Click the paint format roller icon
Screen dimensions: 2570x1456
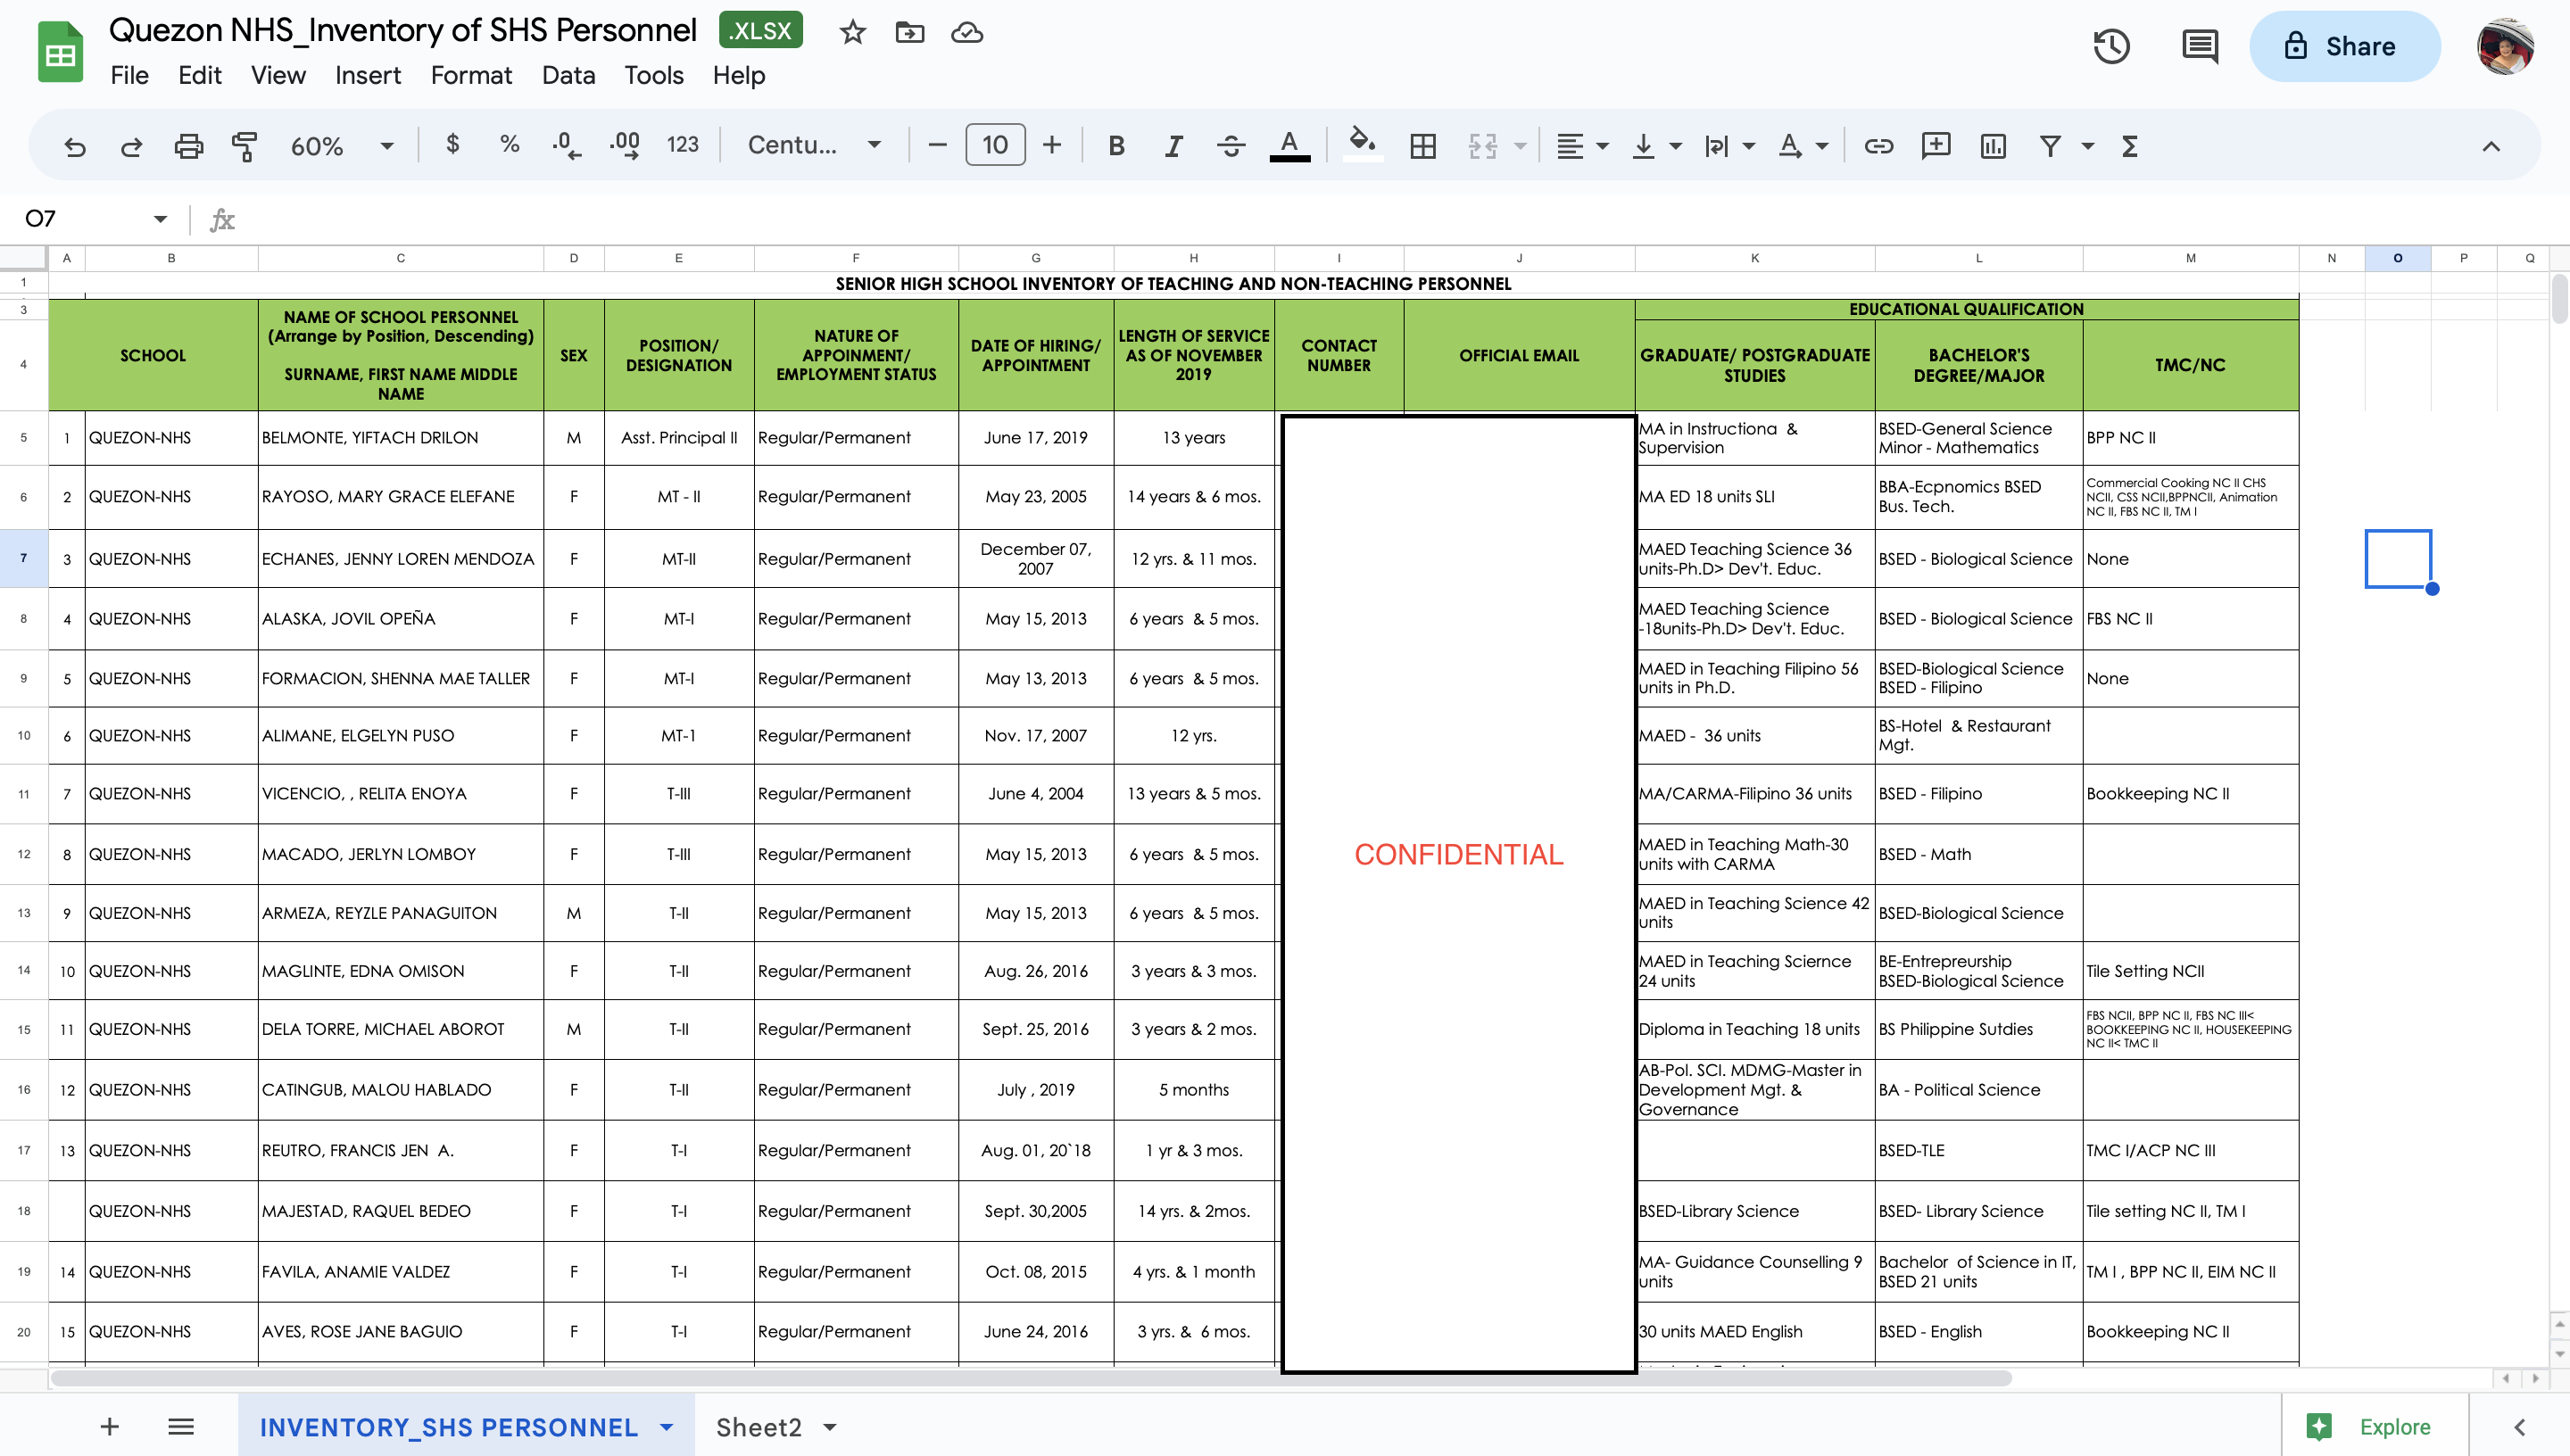click(x=244, y=146)
